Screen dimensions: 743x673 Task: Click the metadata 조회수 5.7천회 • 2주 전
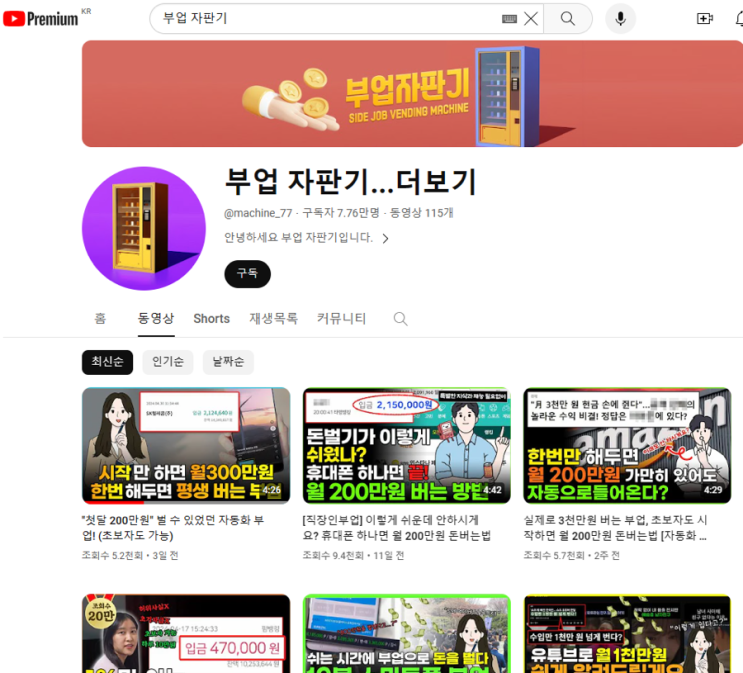pos(571,555)
